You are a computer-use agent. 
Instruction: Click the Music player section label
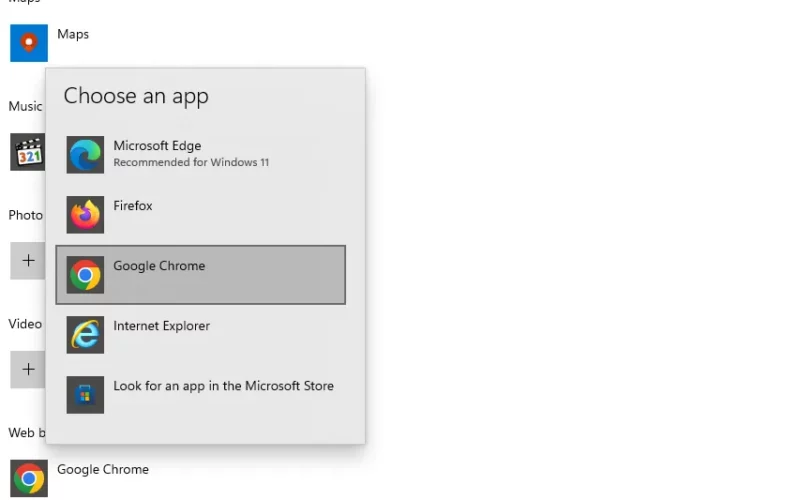(26, 106)
